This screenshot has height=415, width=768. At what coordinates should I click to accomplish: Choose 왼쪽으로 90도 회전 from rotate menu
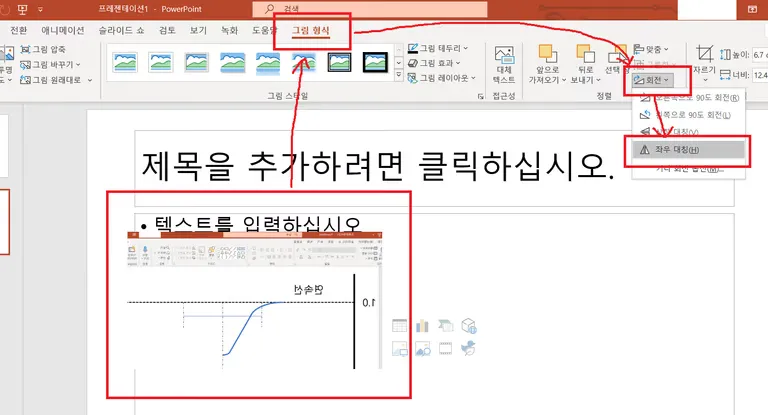[690, 115]
